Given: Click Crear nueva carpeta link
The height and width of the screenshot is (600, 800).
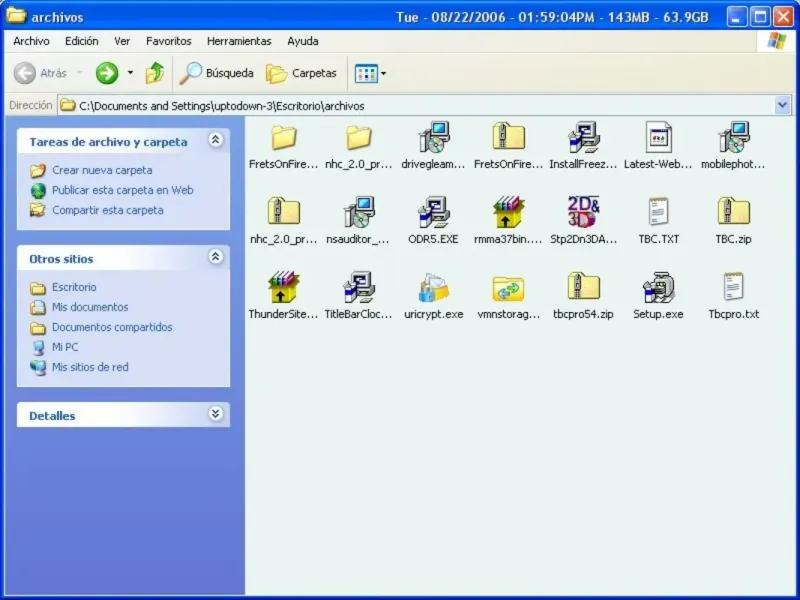Looking at the screenshot, I should (x=102, y=170).
